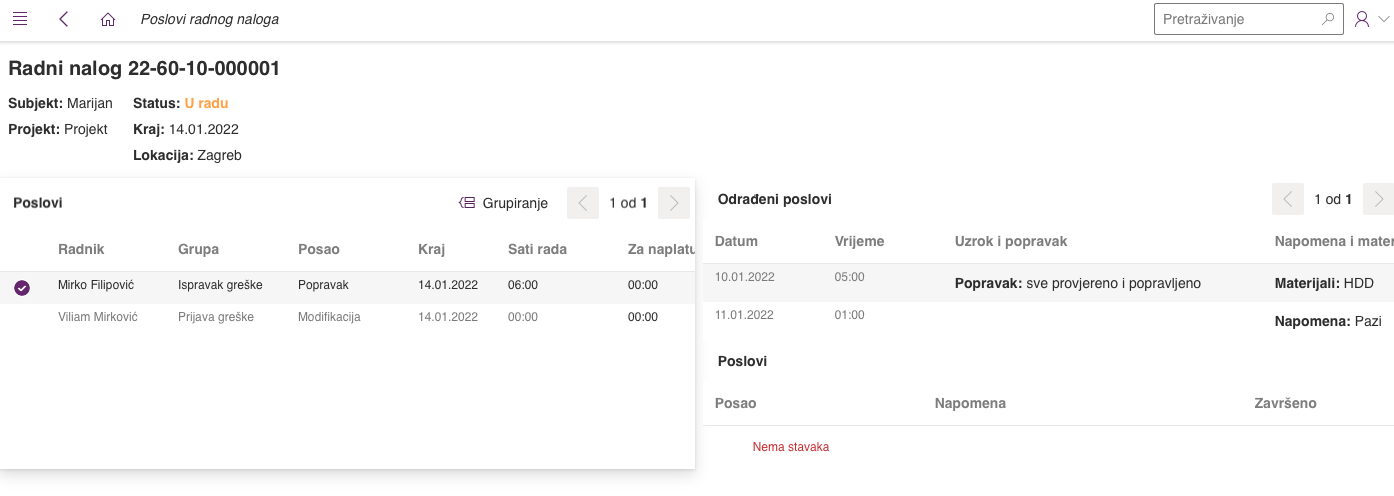Click the Grupiranje grouping icon

467,203
